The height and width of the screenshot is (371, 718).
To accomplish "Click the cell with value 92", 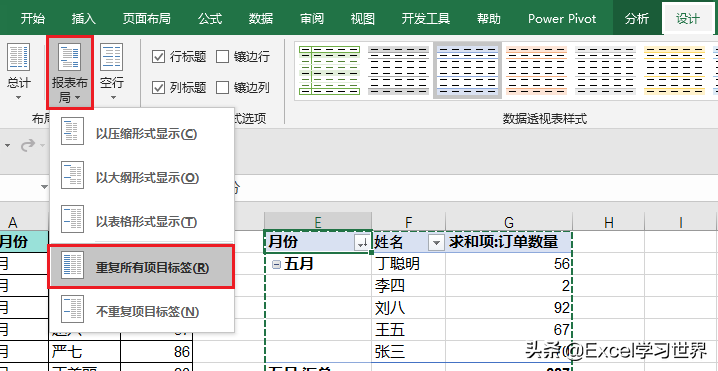I will pos(509,308).
